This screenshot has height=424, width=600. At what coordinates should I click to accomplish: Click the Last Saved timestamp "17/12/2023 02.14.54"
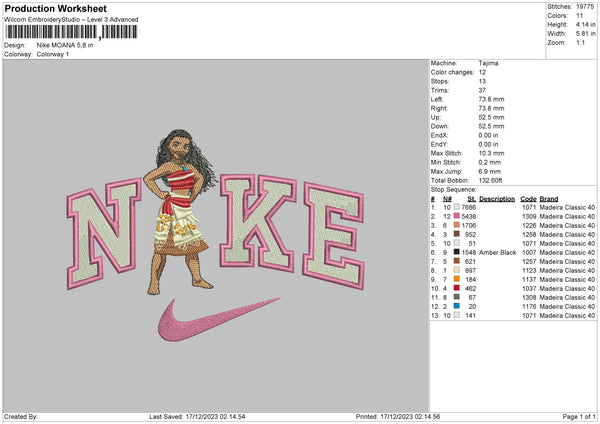215,417
